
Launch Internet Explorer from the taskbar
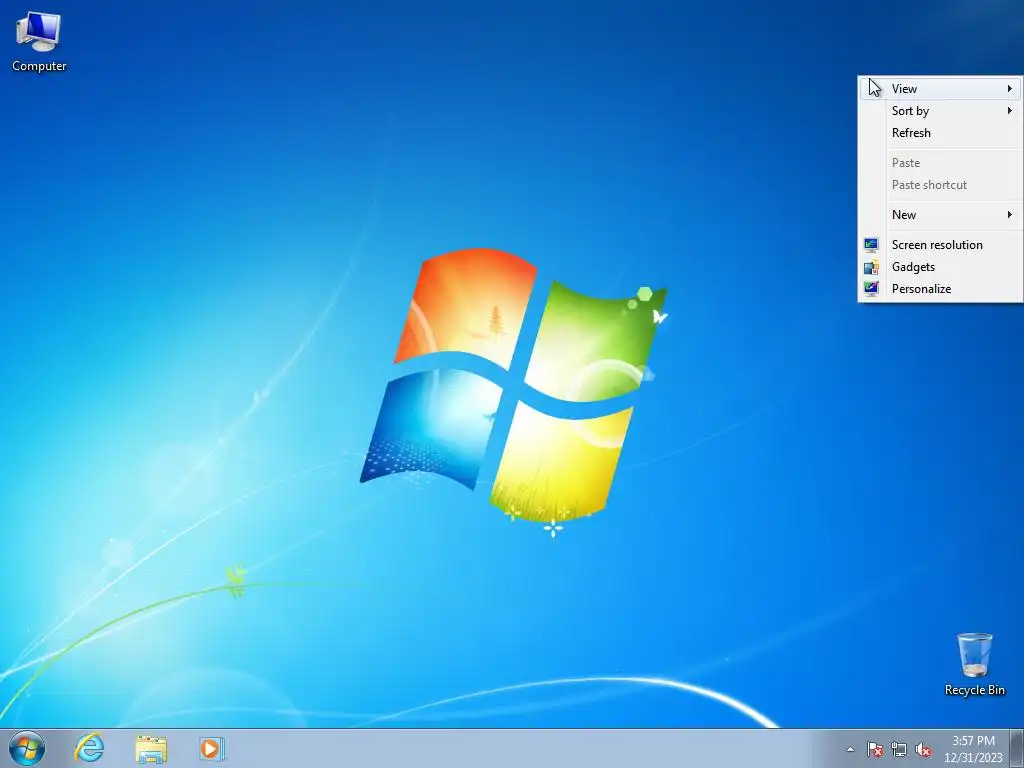click(x=89, y=748)
